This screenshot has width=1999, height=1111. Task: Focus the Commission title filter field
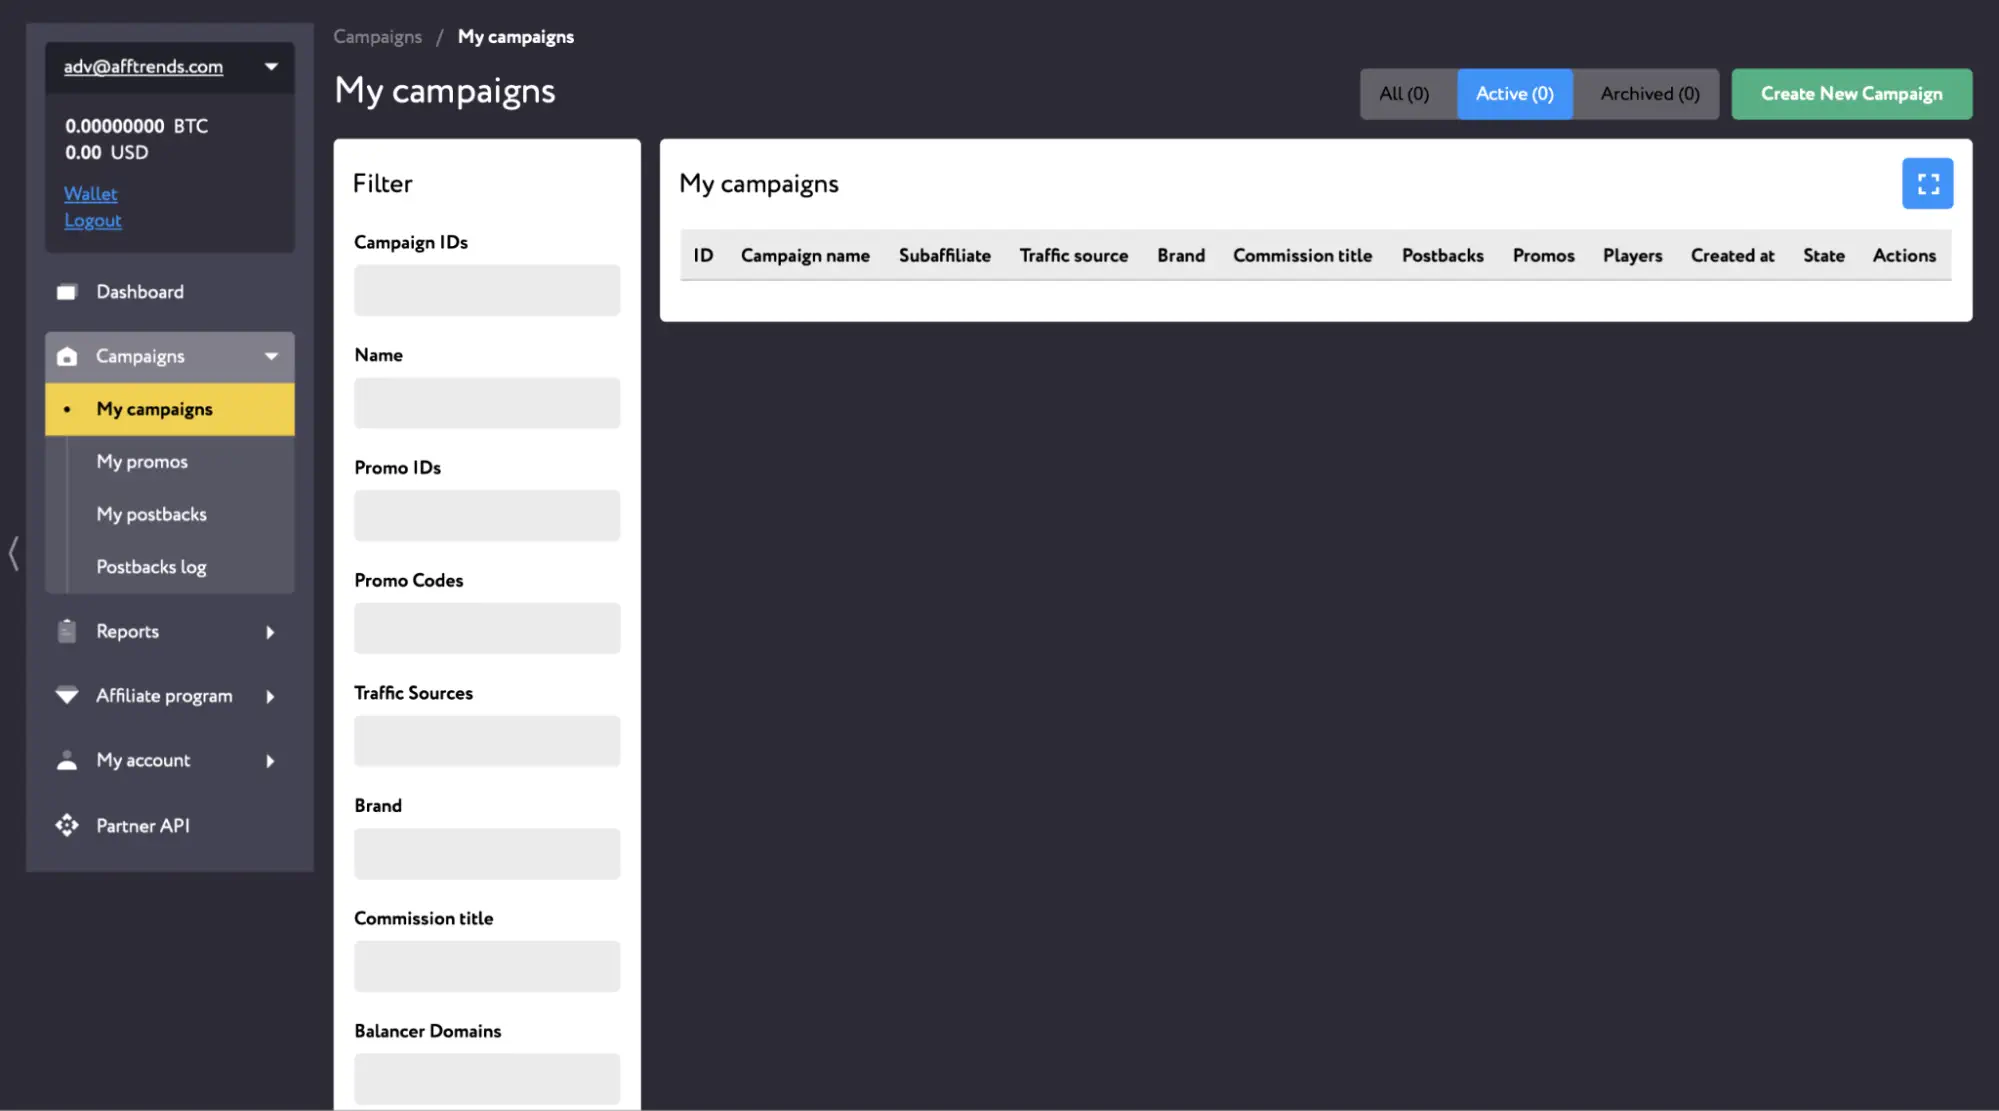487,966
